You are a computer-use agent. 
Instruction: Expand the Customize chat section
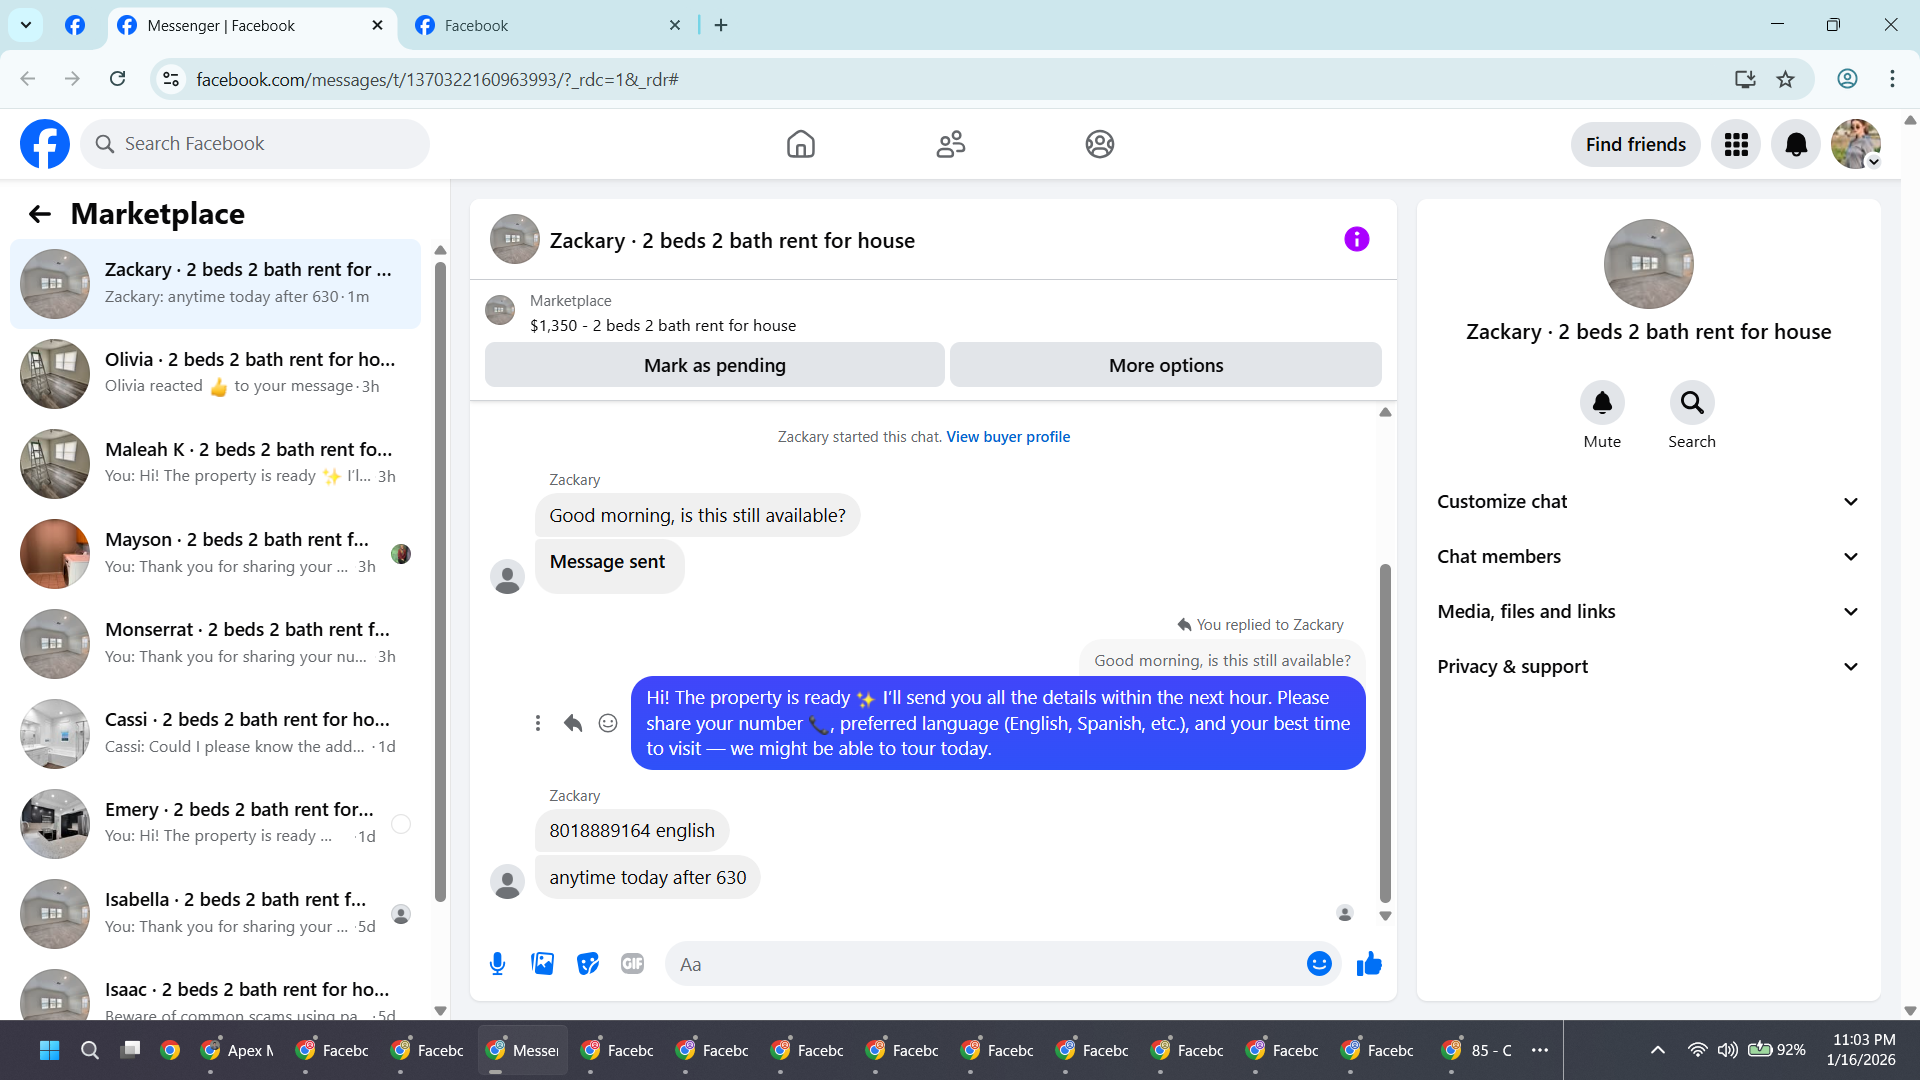[1648, 502]
